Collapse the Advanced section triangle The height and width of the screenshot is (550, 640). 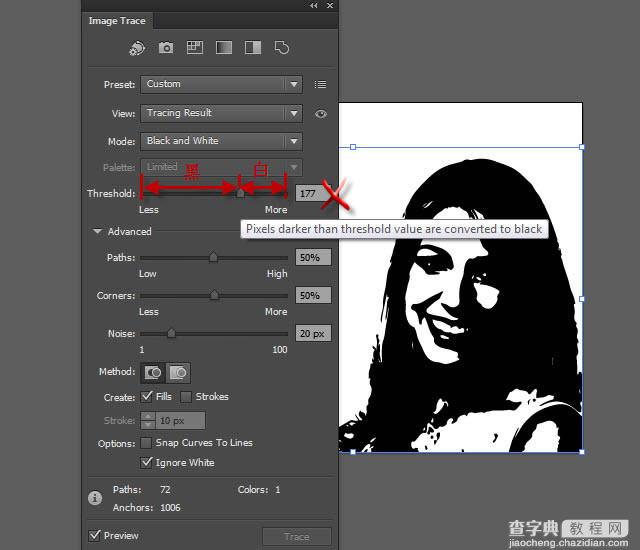[97, 231]
